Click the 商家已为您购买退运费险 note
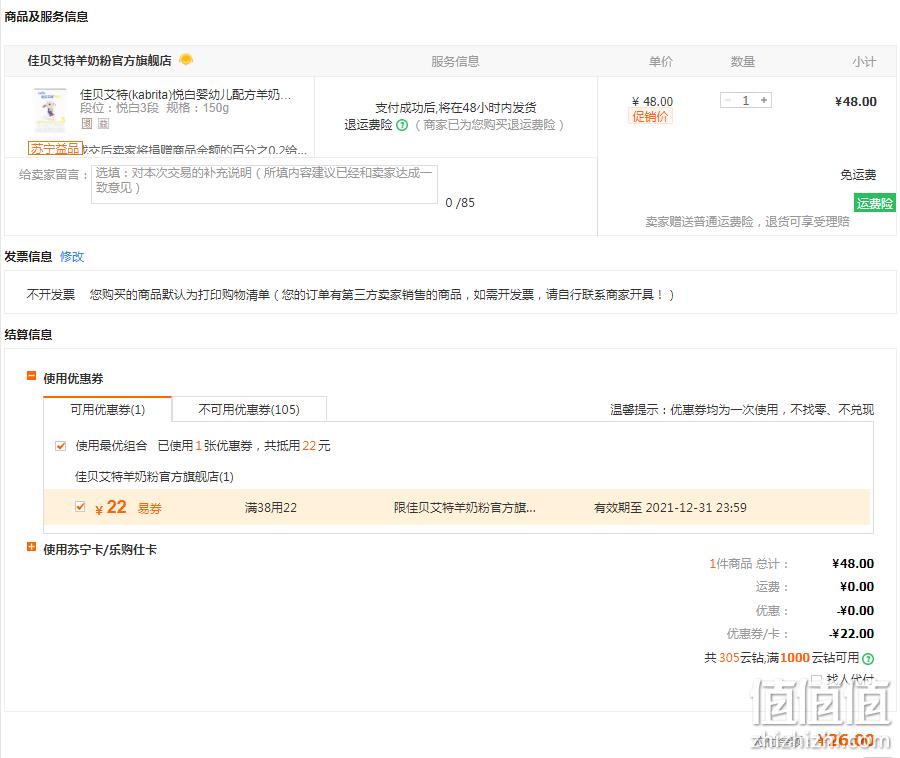Image resolution: width=900 pixels, height=758 pixels. (x=490, y=125)
